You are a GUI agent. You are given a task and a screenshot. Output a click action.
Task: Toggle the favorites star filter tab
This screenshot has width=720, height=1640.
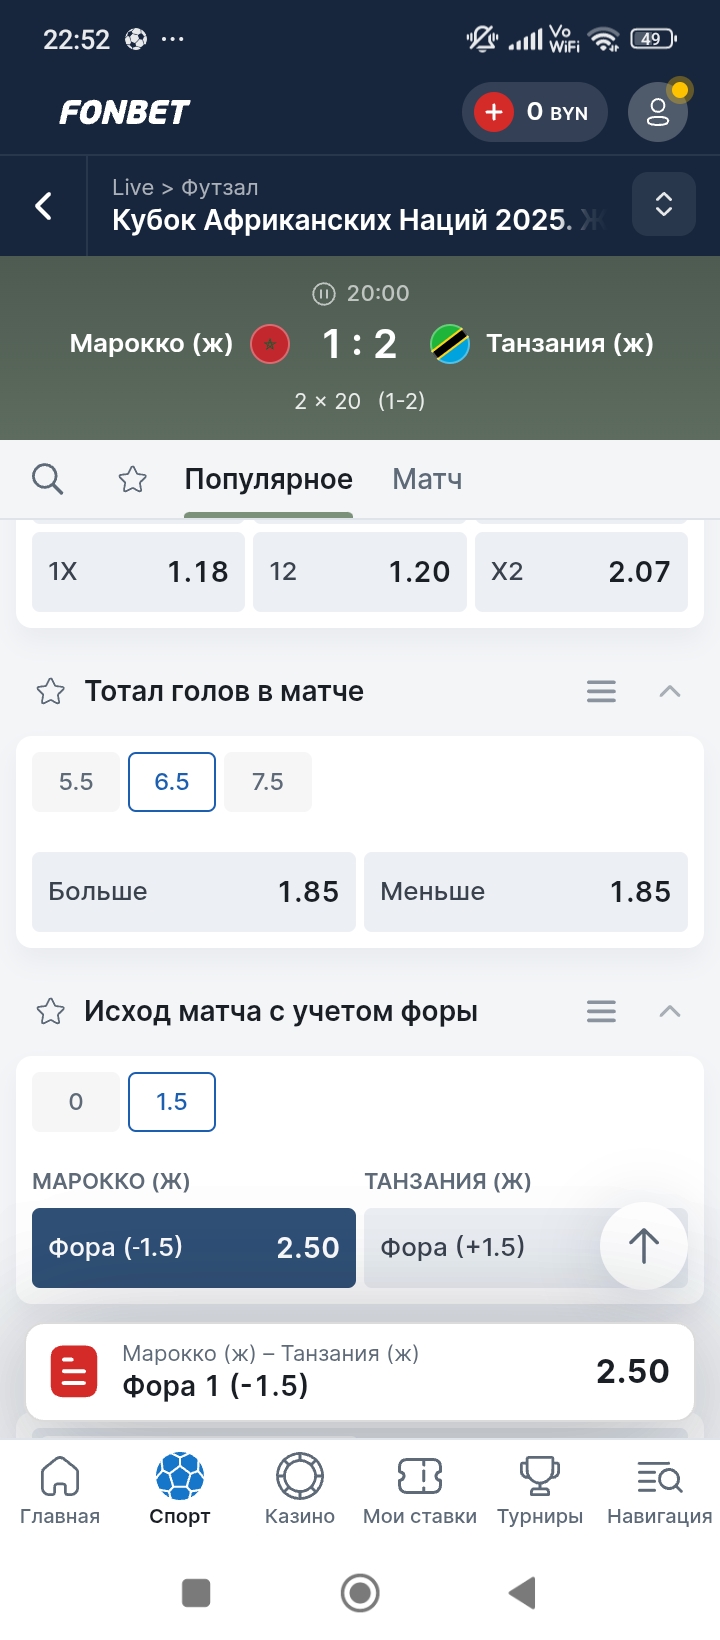coord(132,480)
